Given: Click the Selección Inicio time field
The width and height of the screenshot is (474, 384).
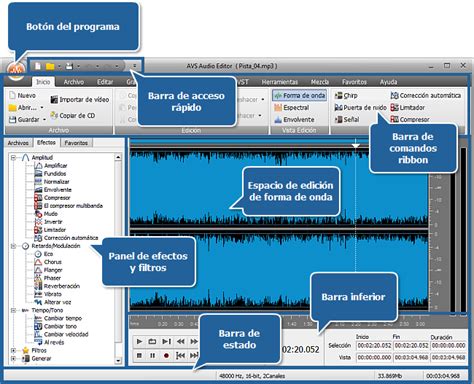Looking at the screenshot, I should click(374, 346).
